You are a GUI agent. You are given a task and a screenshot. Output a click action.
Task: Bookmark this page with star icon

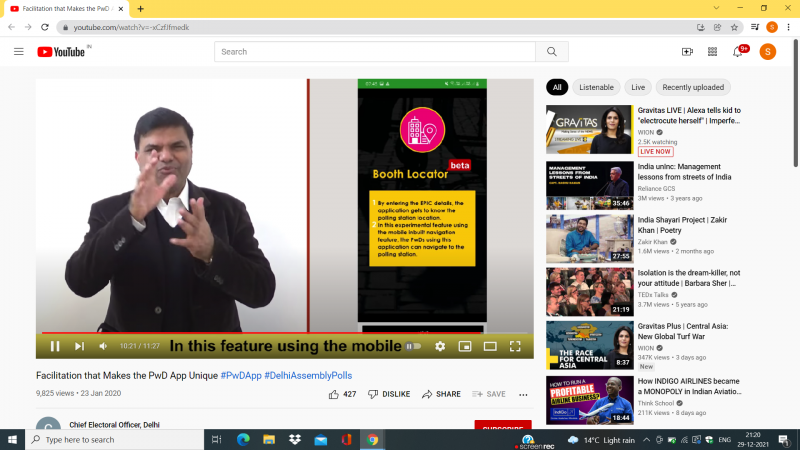point(734,27)
